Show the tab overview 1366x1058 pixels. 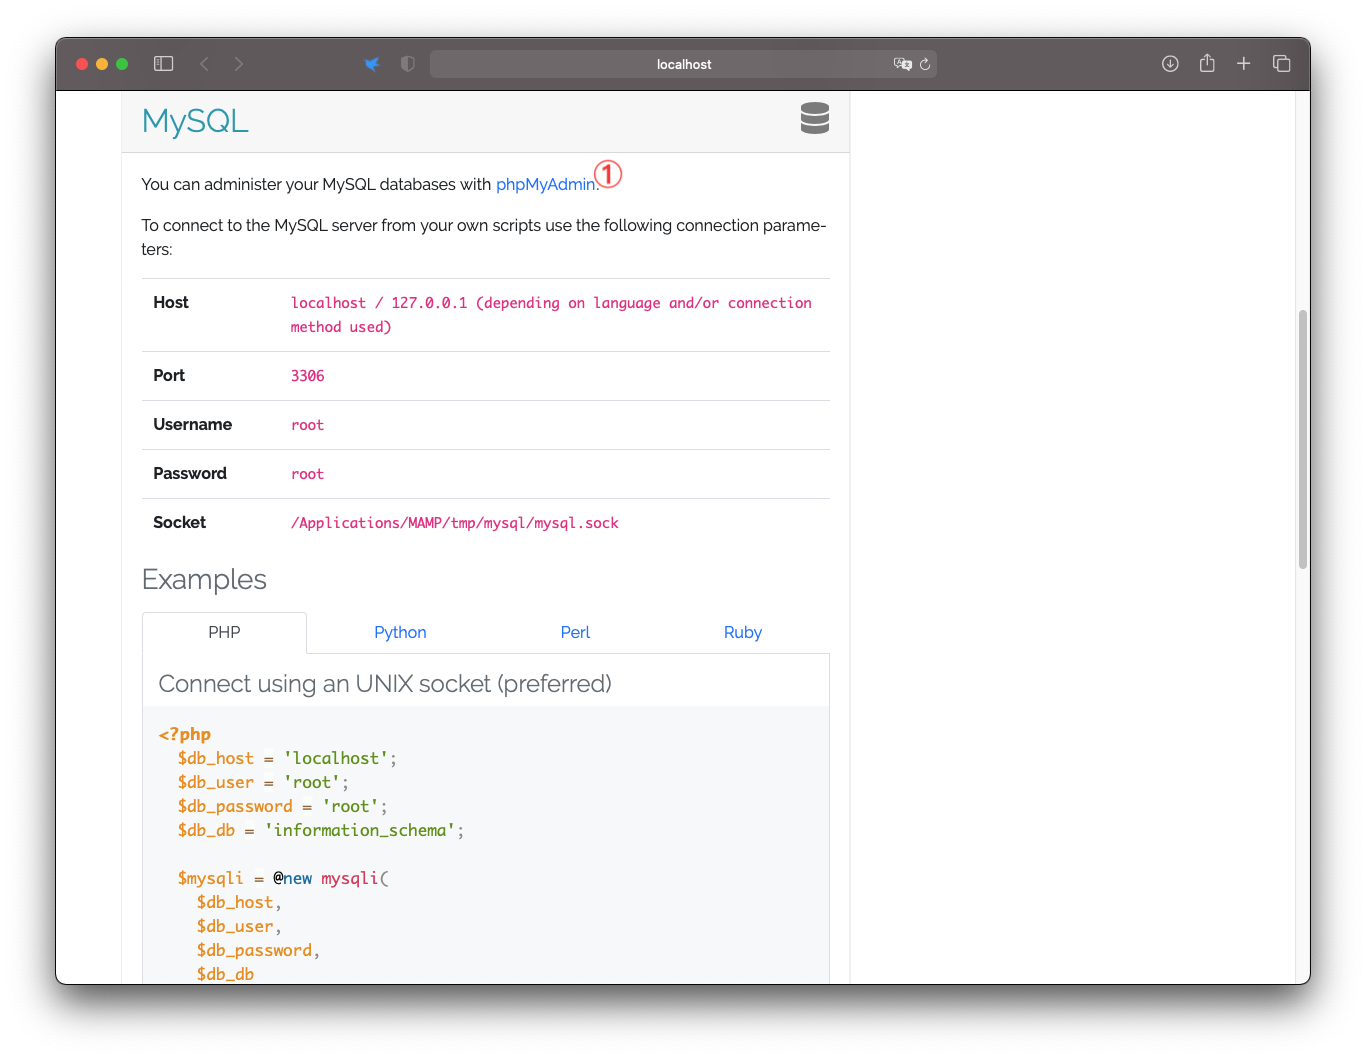point(1281,64)
